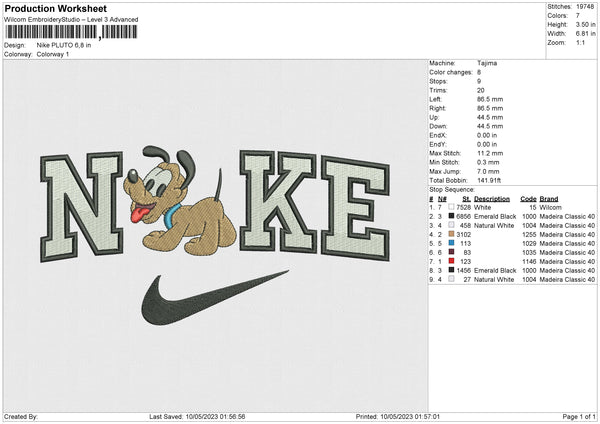Click the 'Page 1 of 1' indicator
This screenshot has width=600, height=424.
click(x=579, y=416)
